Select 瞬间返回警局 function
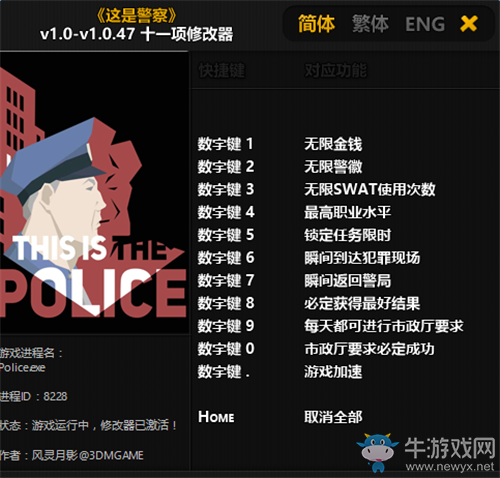This screenshot has height=478, width=500. pyautogui.click(x=347, y=281)
